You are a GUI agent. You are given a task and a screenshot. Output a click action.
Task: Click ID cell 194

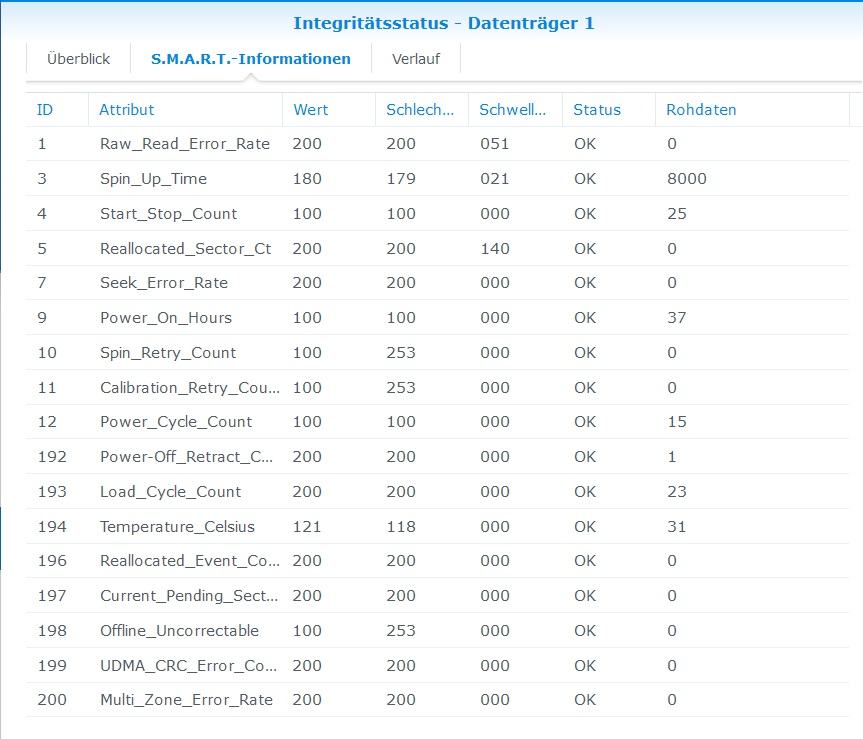(52, 527)
